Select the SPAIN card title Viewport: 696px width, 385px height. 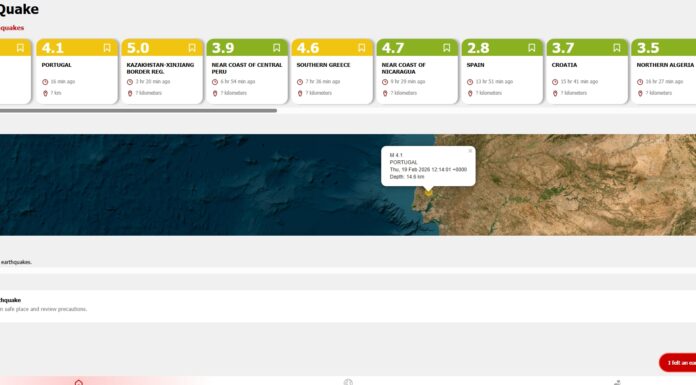tap(475, 65)
